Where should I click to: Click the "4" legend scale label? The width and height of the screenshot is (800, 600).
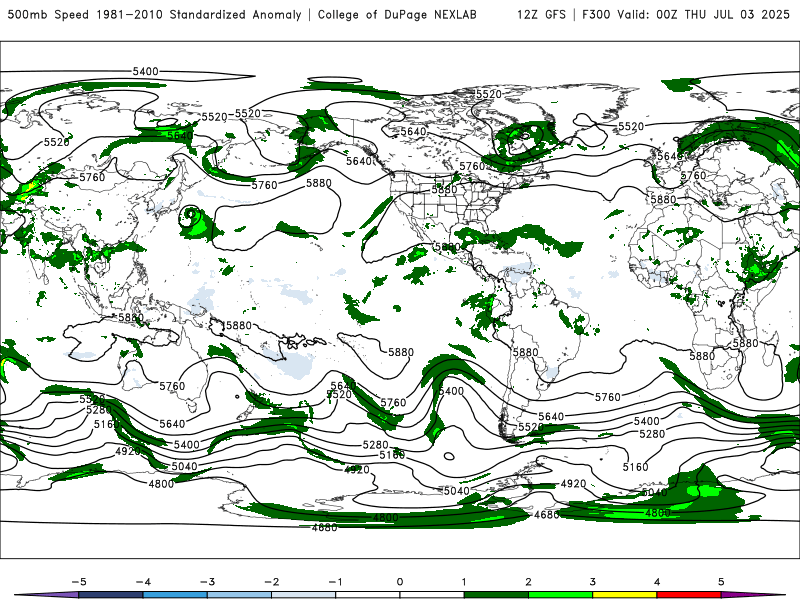click(x=657, y=582)
